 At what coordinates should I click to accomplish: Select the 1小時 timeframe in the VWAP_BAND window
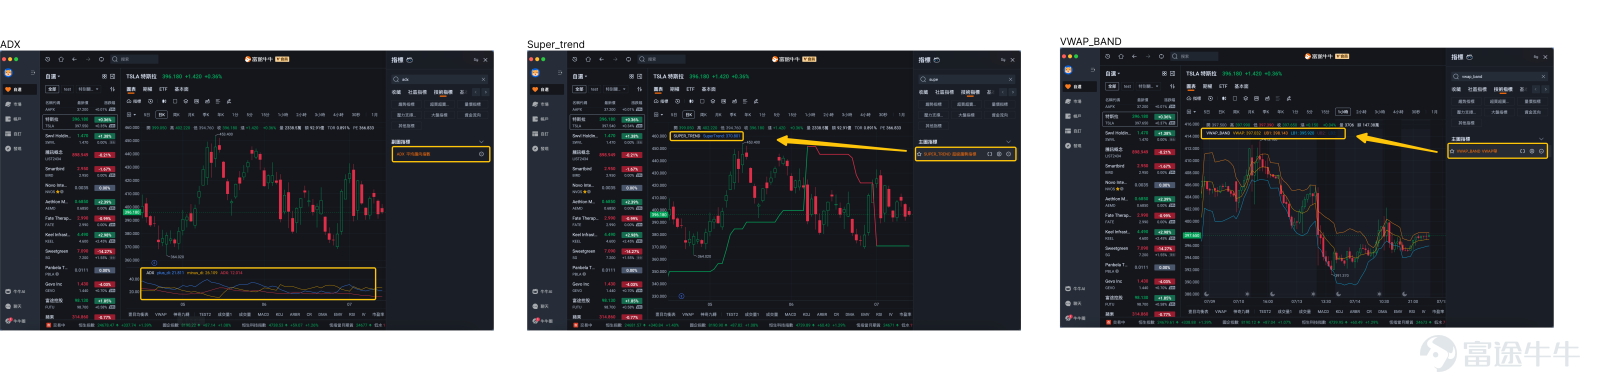pyautogui.click(x=1343, y=112)
